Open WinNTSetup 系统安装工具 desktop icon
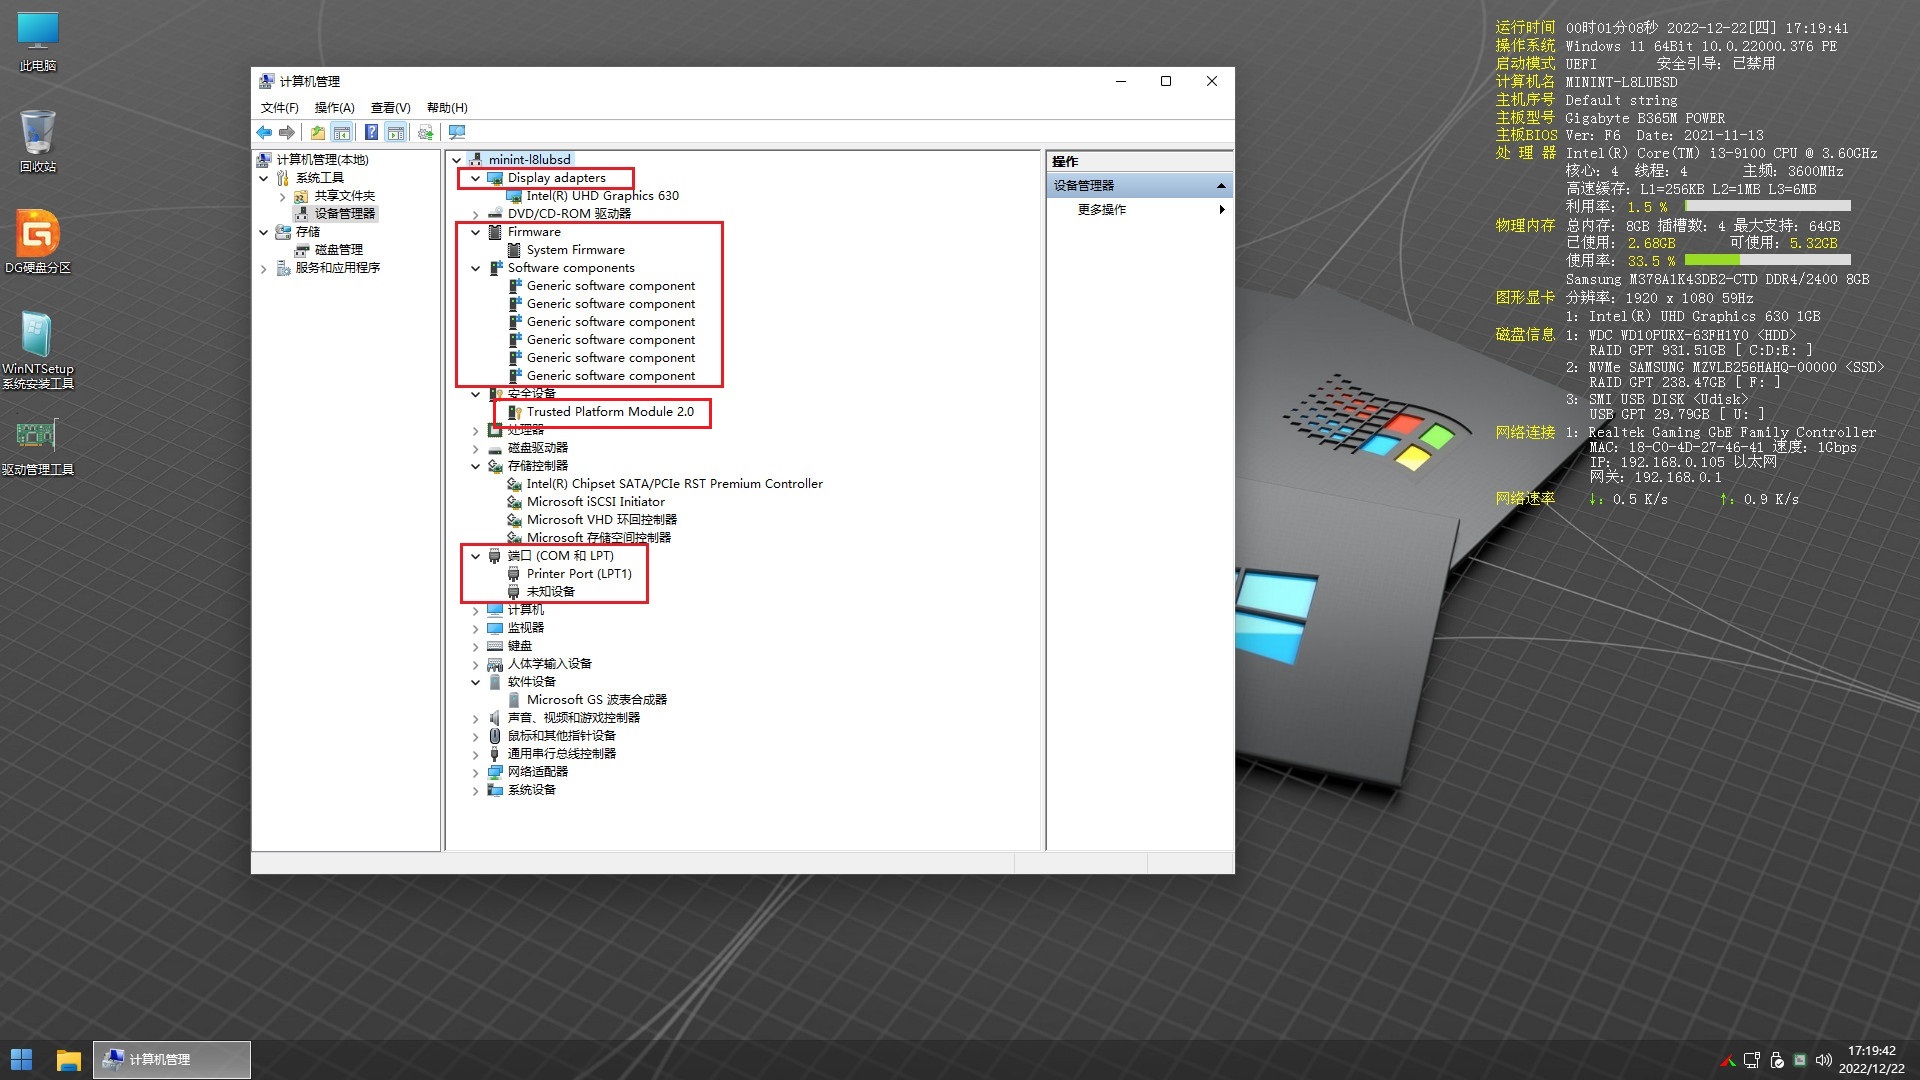 [38, 350]
